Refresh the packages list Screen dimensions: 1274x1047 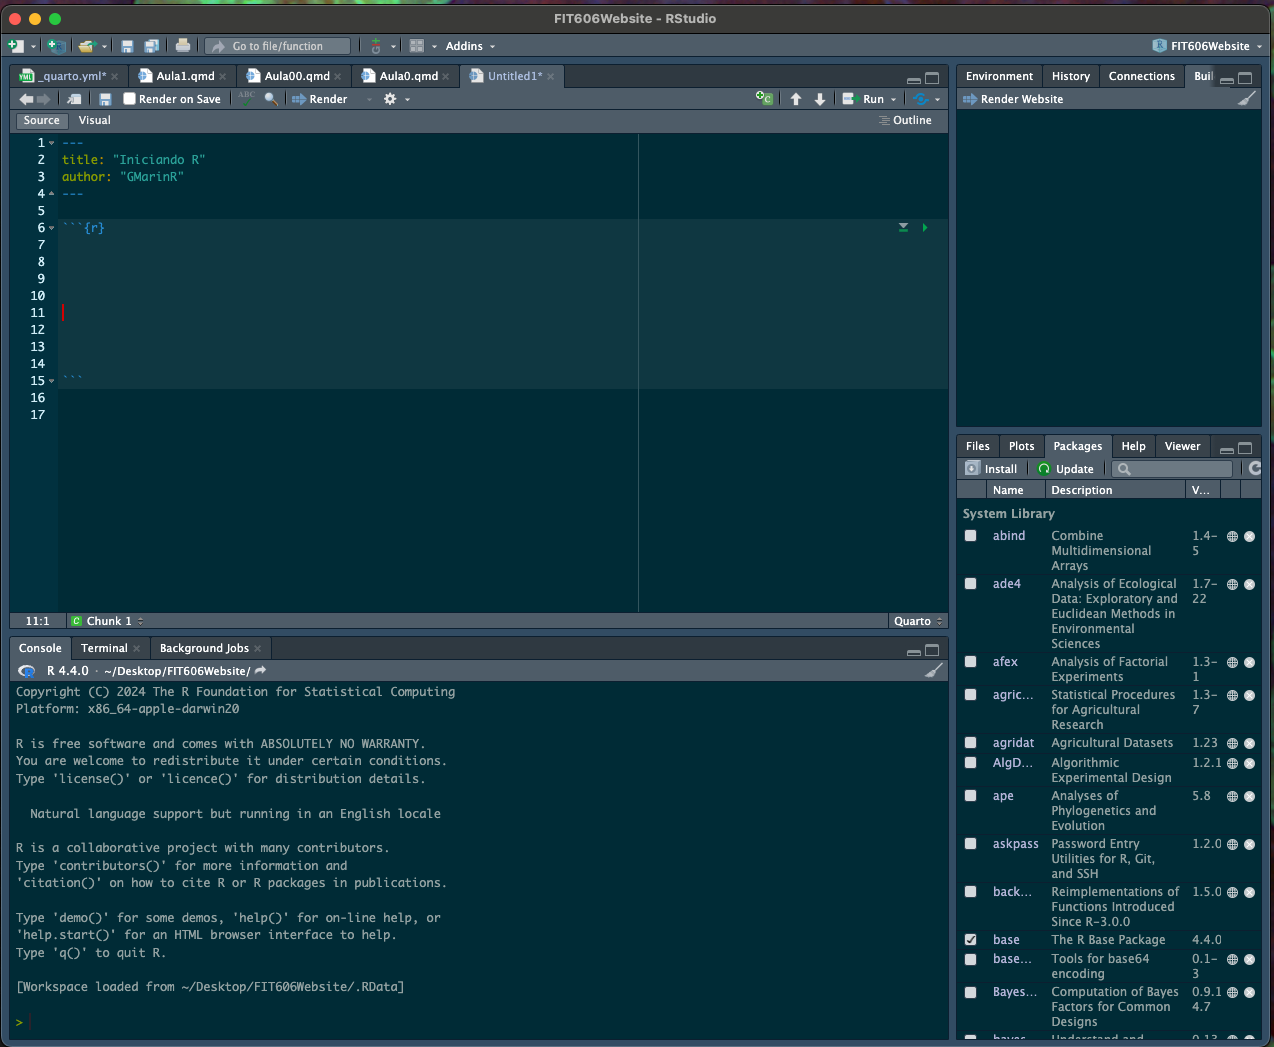click(x=1254, y=468)
